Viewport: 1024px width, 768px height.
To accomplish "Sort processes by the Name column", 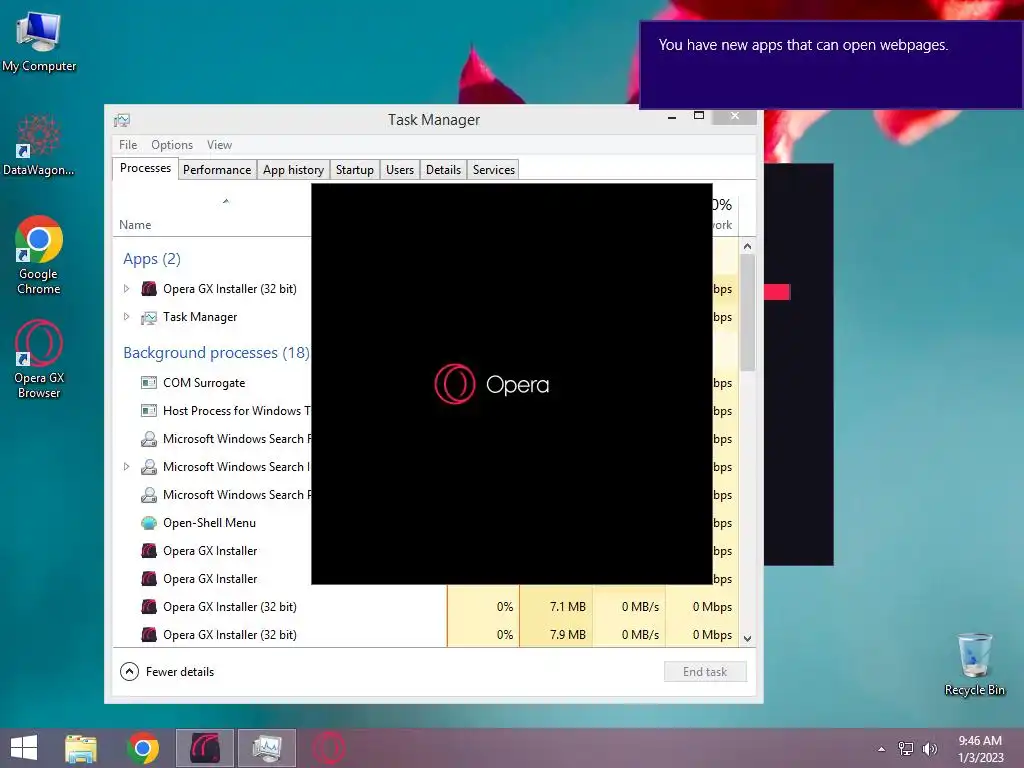I will 135,225.
